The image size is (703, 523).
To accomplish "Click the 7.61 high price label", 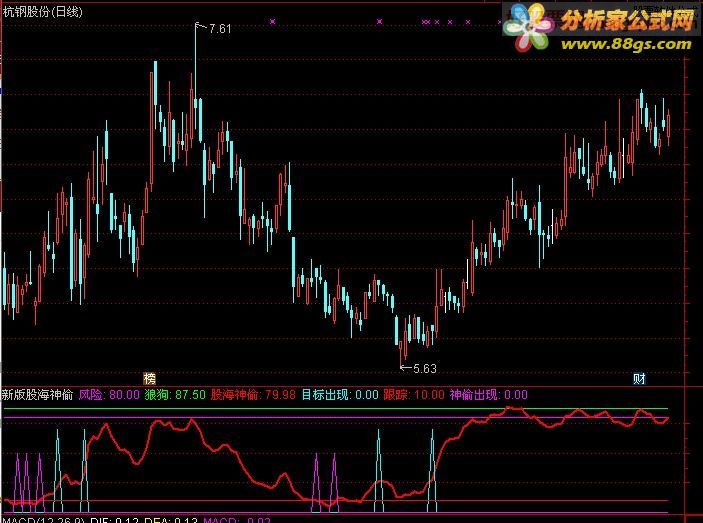I will point(220,29).
